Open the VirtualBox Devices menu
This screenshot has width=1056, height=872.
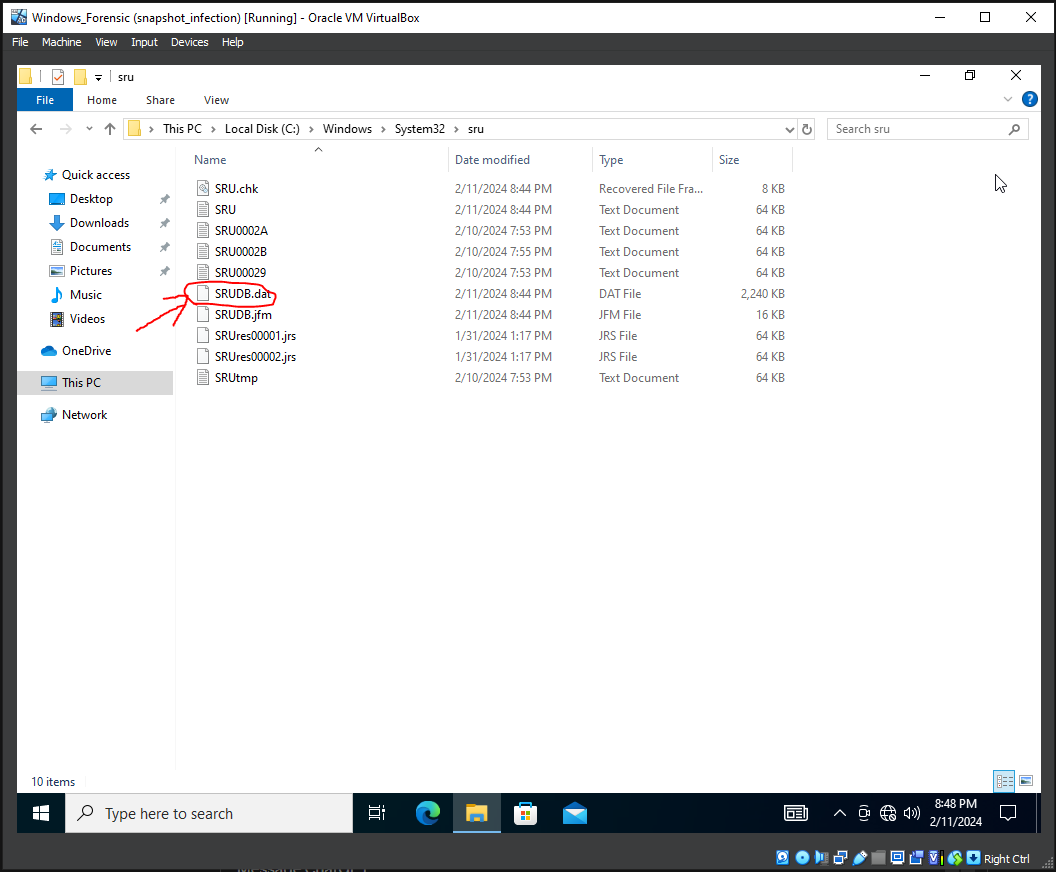click(x=189, y=42)
